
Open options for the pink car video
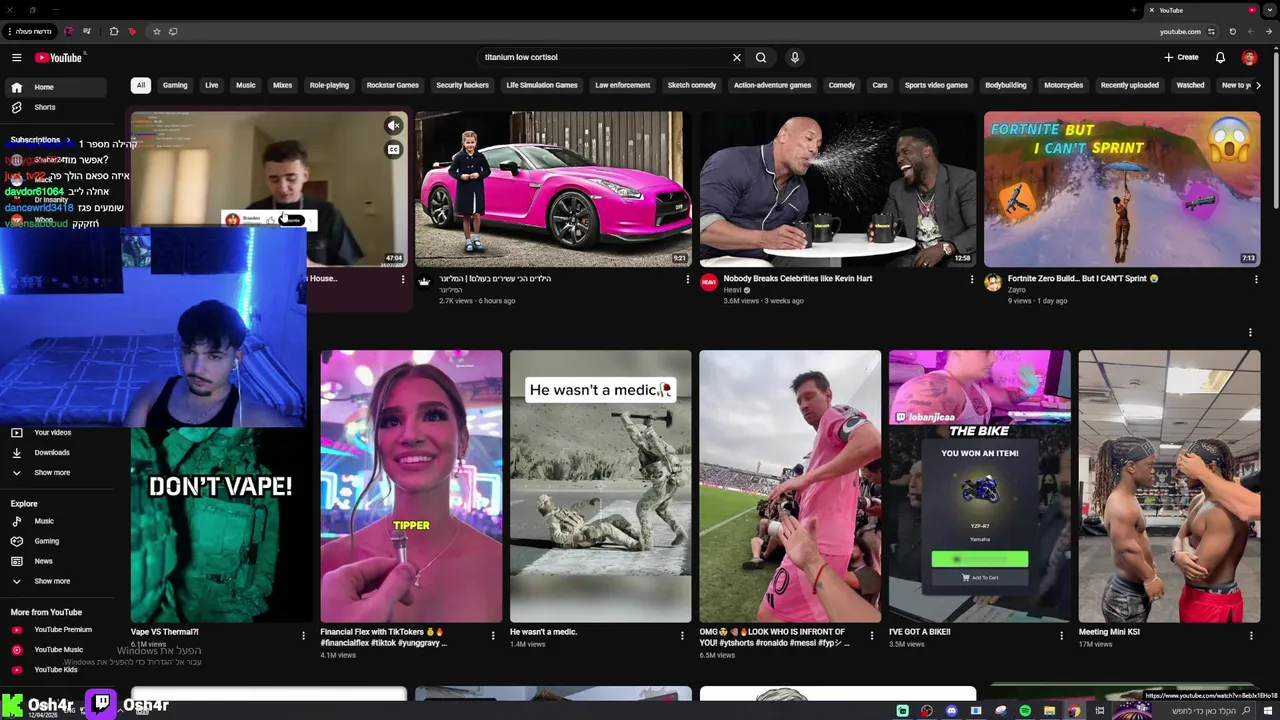point(687,280)
